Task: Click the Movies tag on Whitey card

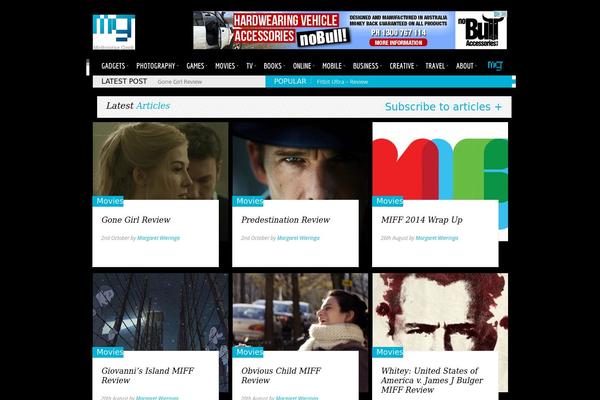Action: (388, 352)
